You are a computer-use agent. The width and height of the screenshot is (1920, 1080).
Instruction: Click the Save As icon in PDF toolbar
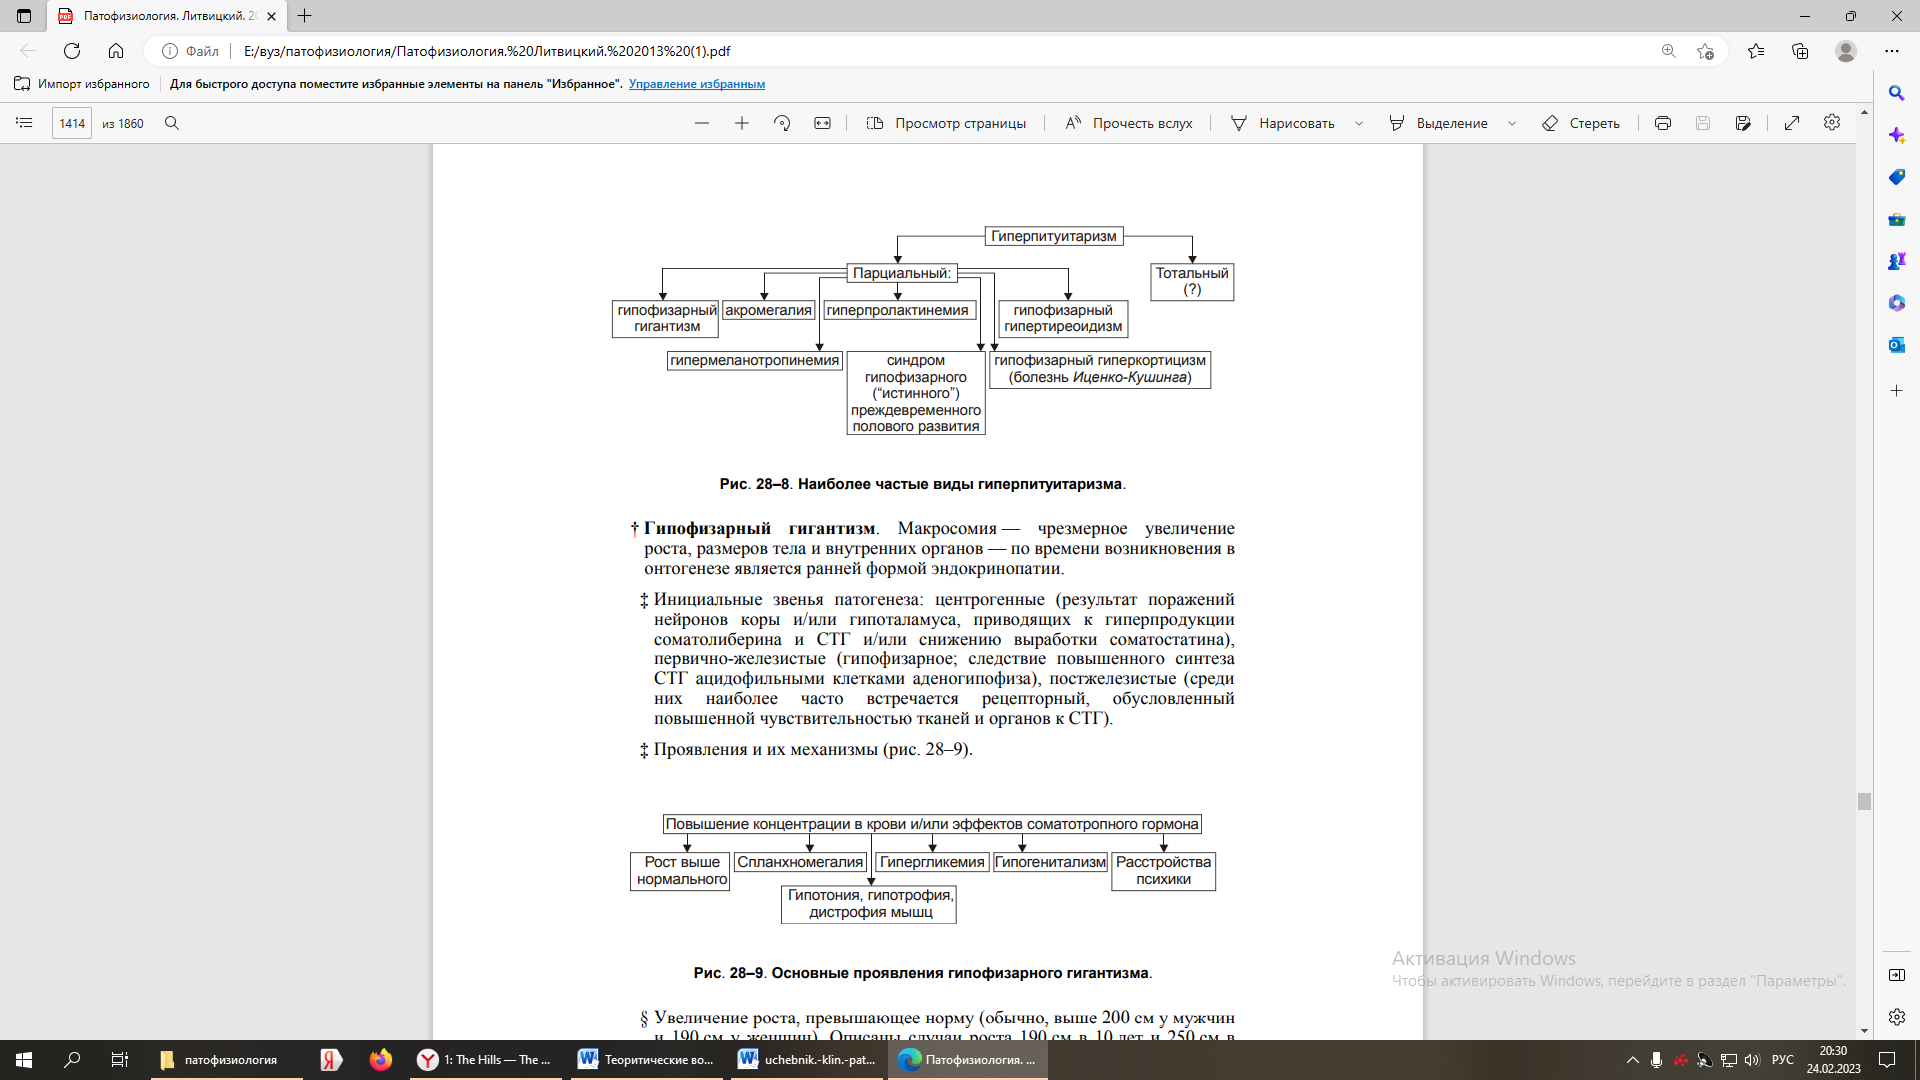1743,123
